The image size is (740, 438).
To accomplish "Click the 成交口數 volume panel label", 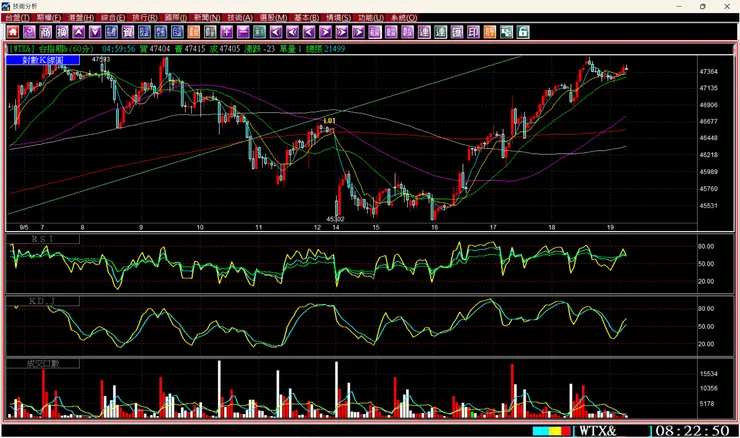I will [43, 363].
